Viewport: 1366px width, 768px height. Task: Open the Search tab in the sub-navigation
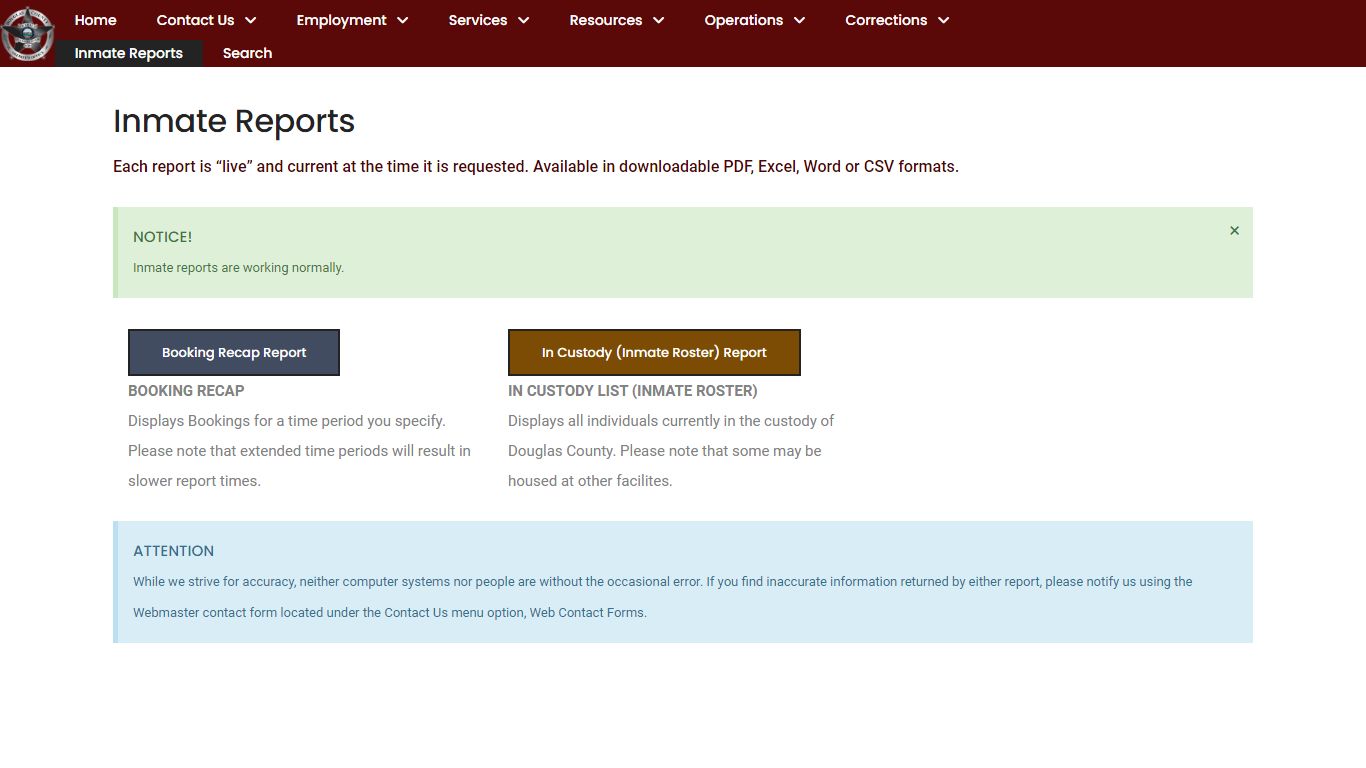(247, 53)
